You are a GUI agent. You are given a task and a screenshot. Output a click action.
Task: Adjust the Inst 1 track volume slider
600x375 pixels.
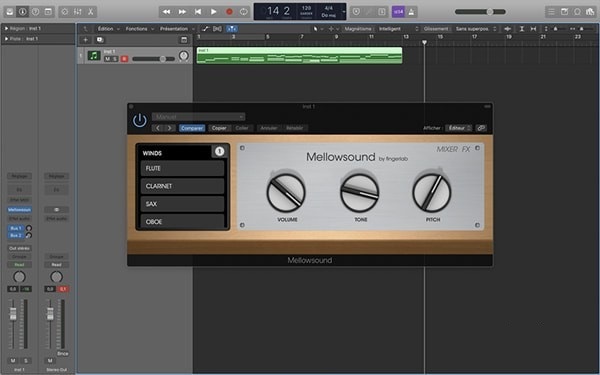pyautogui.click(x=153, y=59)
